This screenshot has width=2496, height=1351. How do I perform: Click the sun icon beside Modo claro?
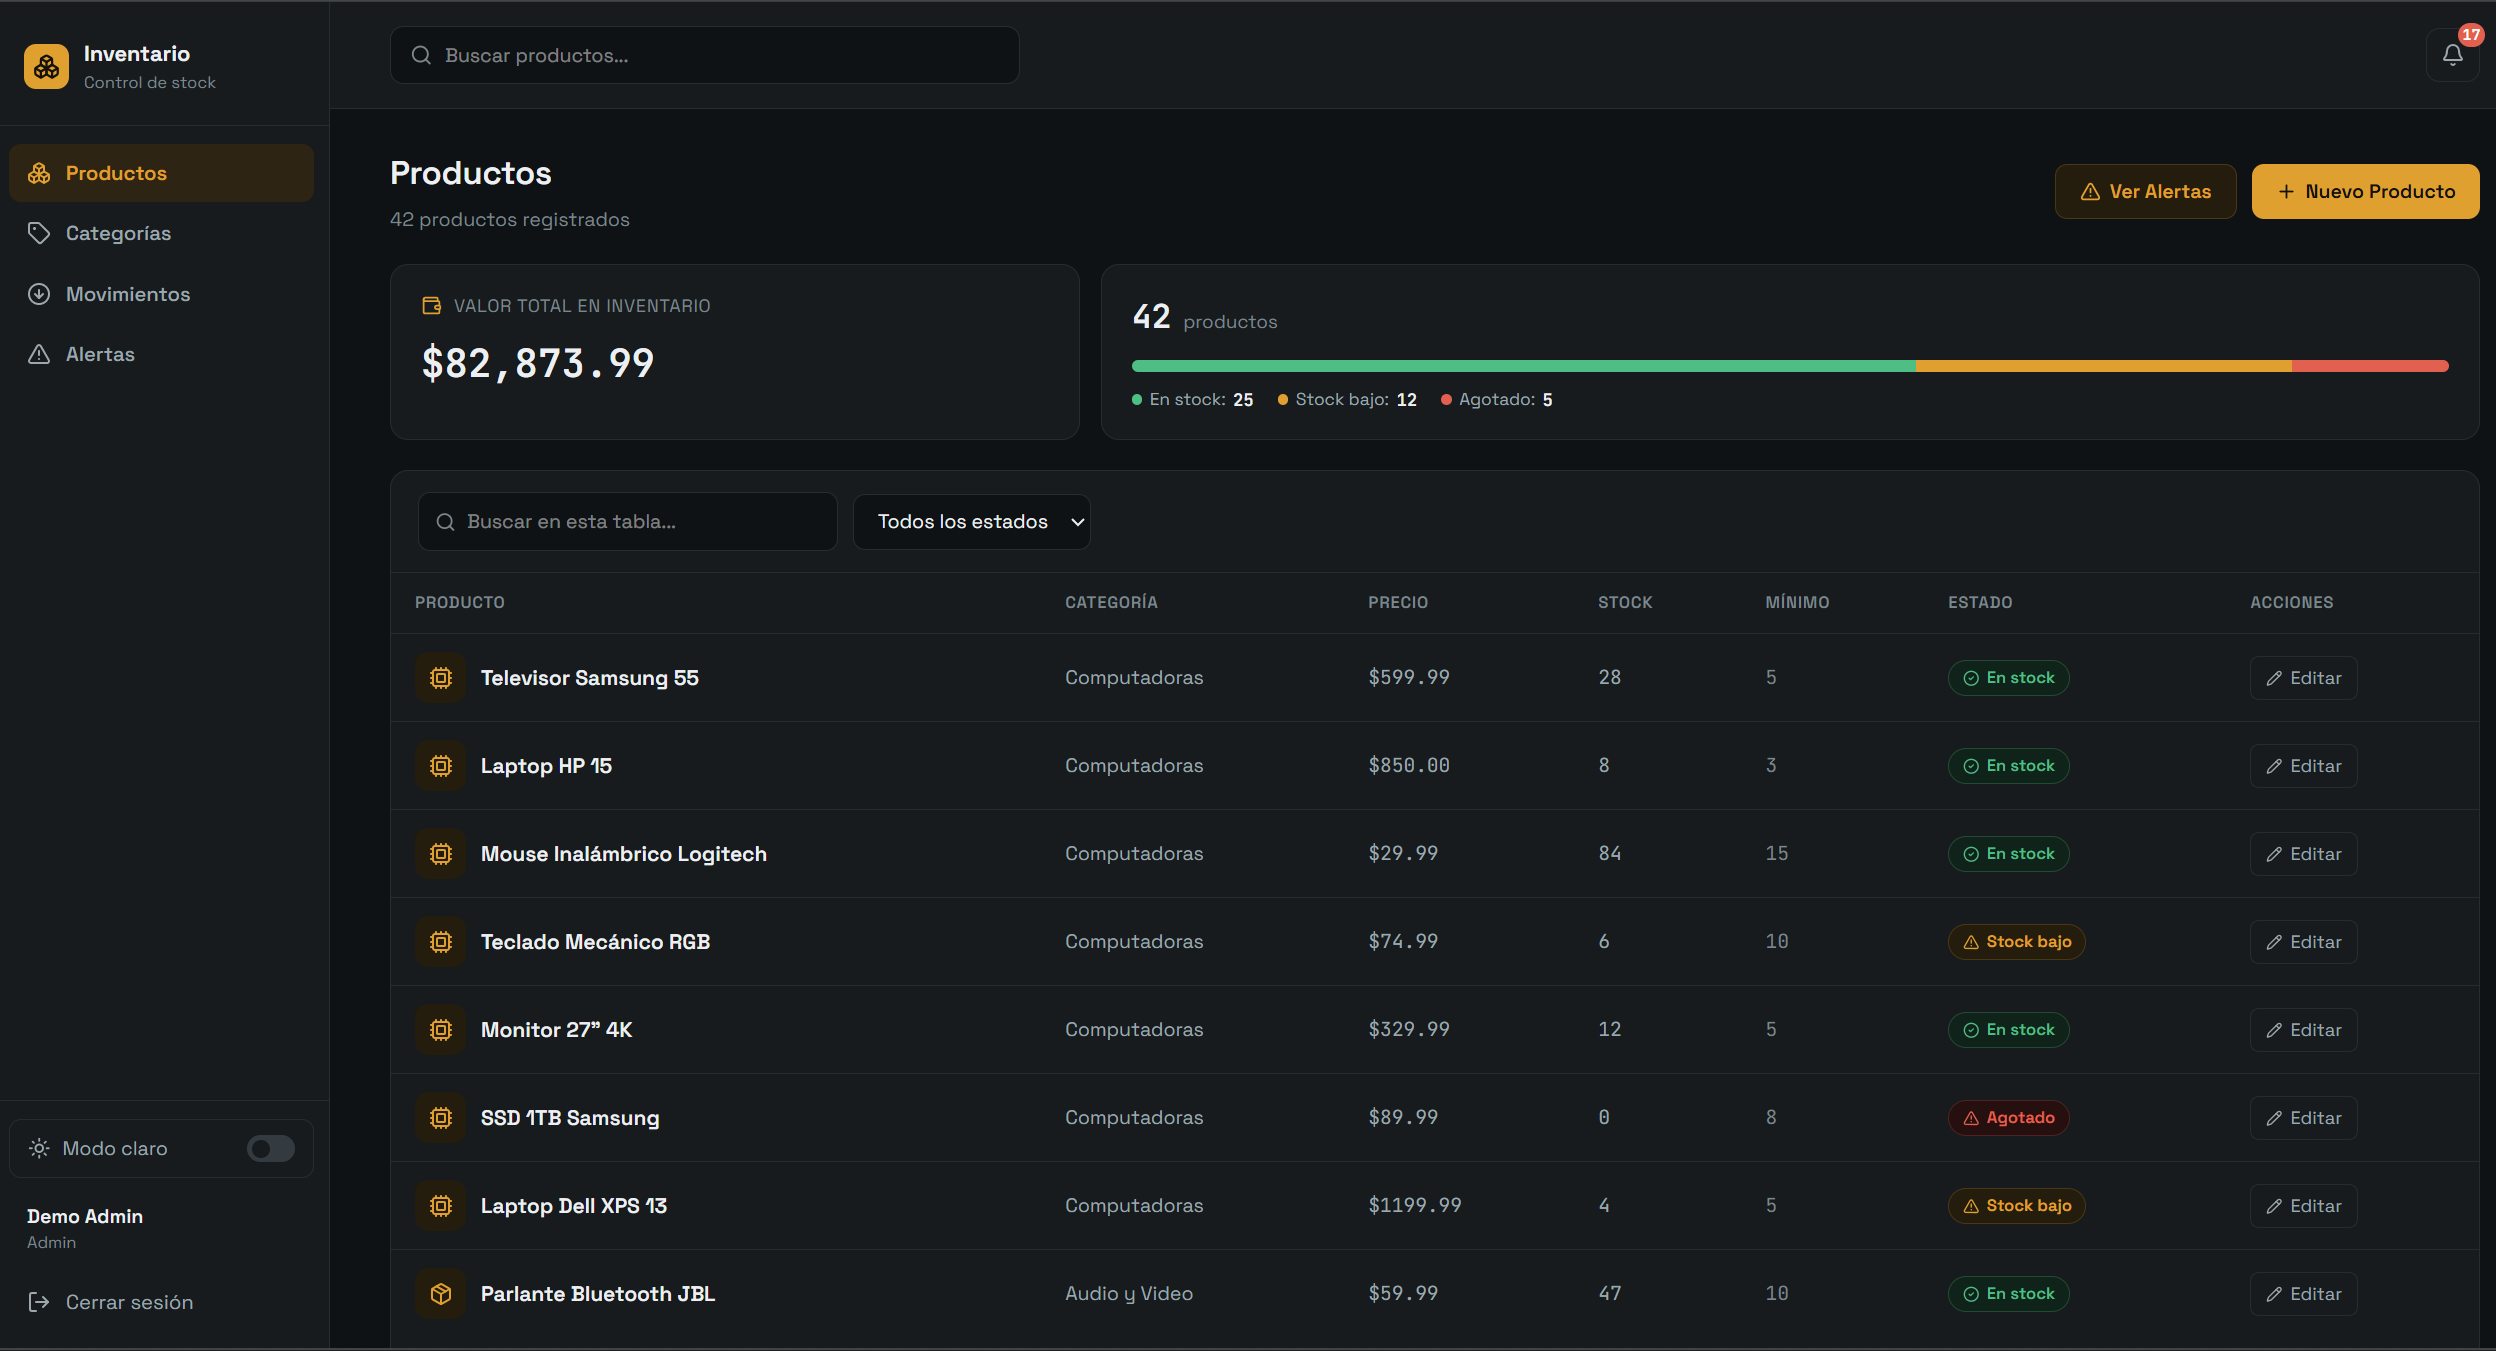(39, 1148)
